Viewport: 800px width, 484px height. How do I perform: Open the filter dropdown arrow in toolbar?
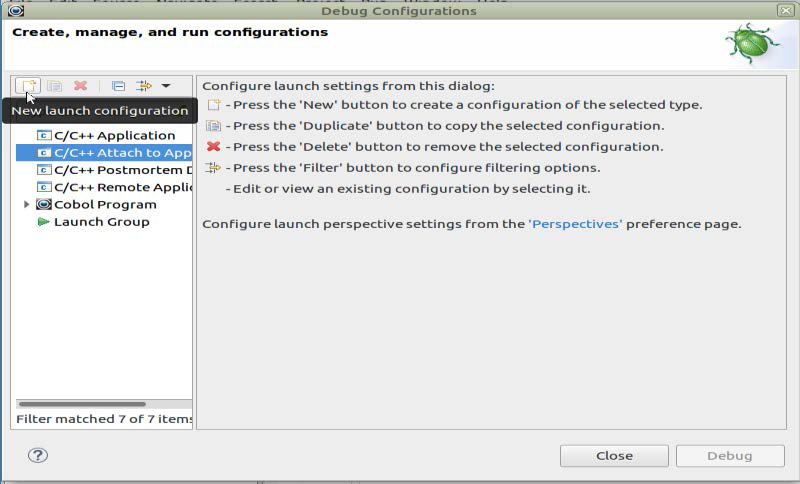(x=166, y=86)
